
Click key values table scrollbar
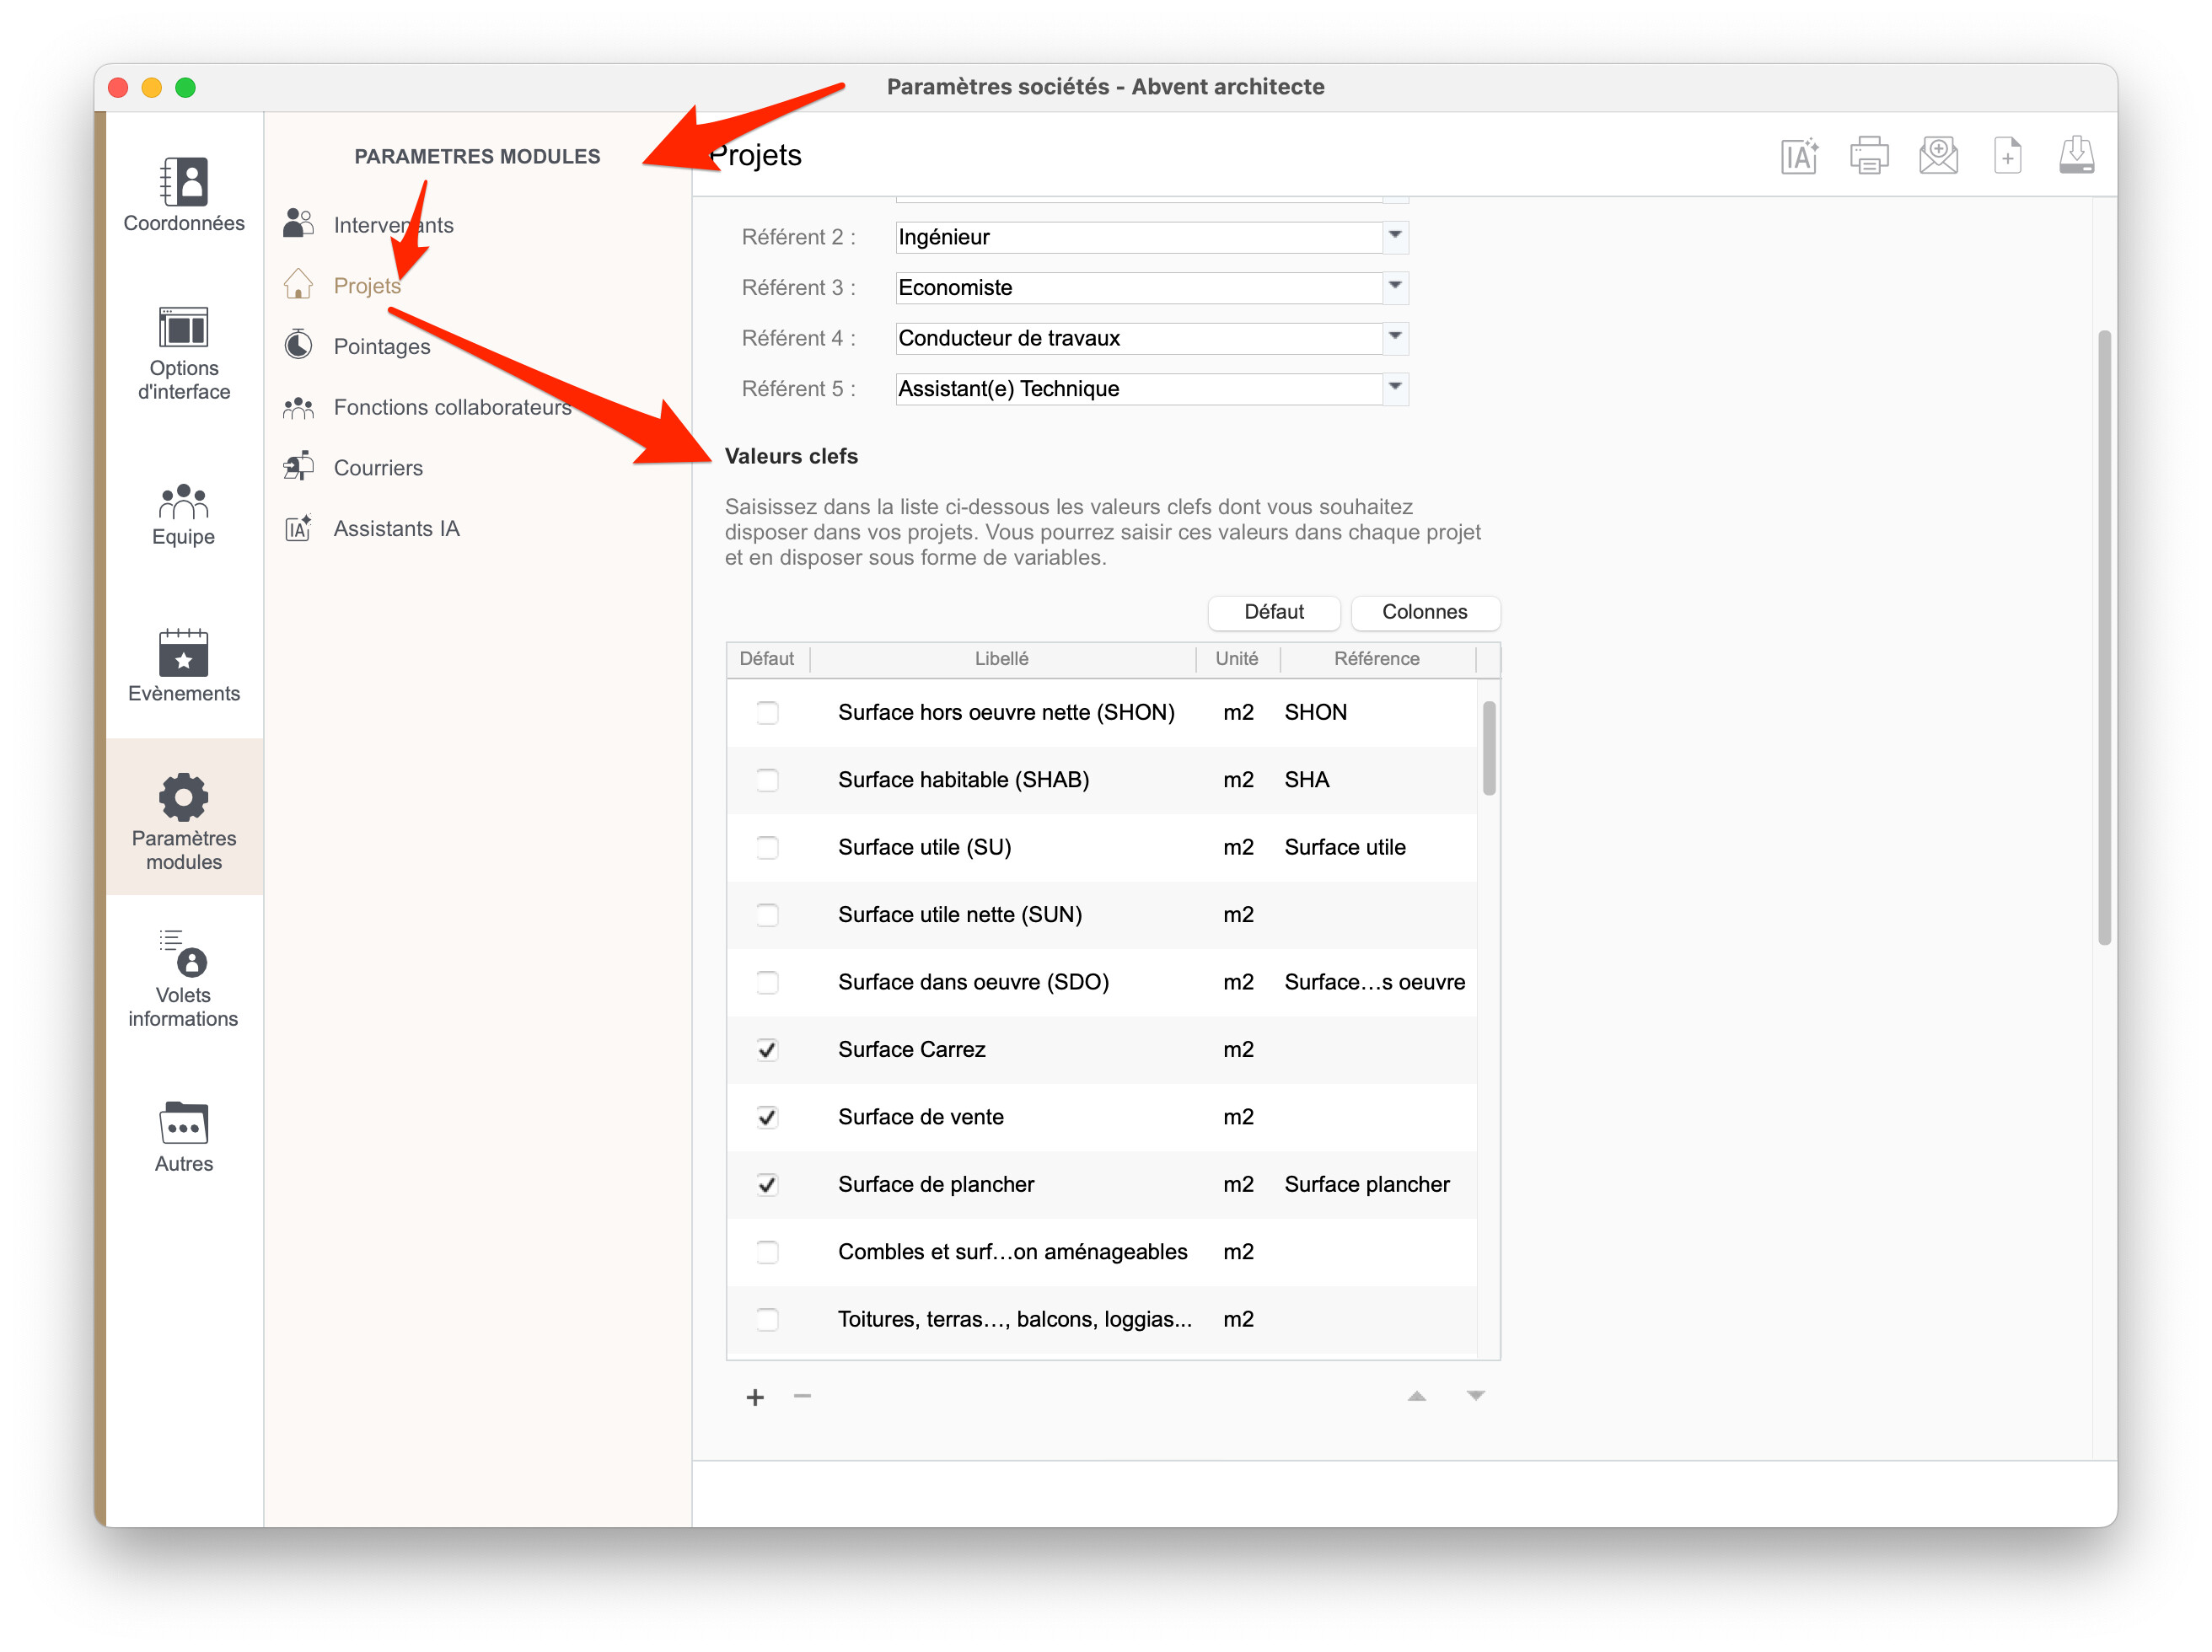coord(1489,748)
